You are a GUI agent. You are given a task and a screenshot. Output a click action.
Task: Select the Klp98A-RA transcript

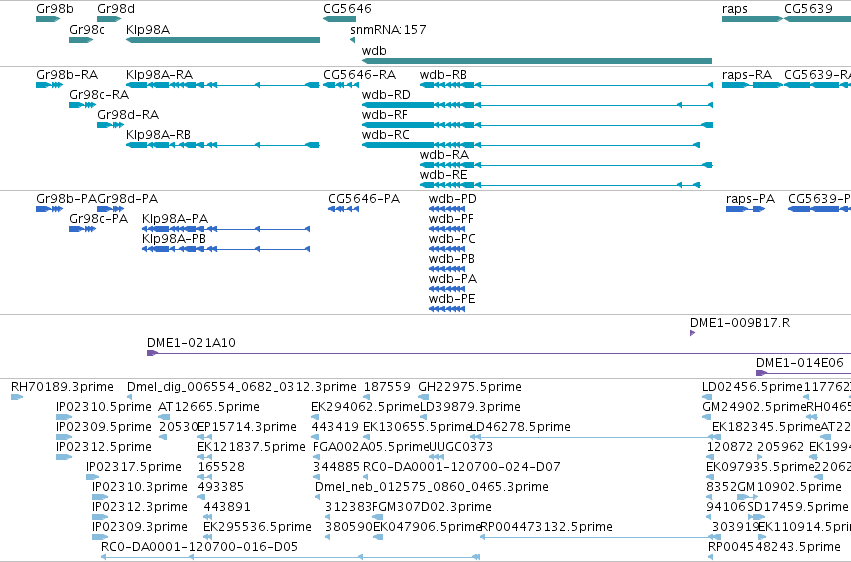[x=223, y=85]
